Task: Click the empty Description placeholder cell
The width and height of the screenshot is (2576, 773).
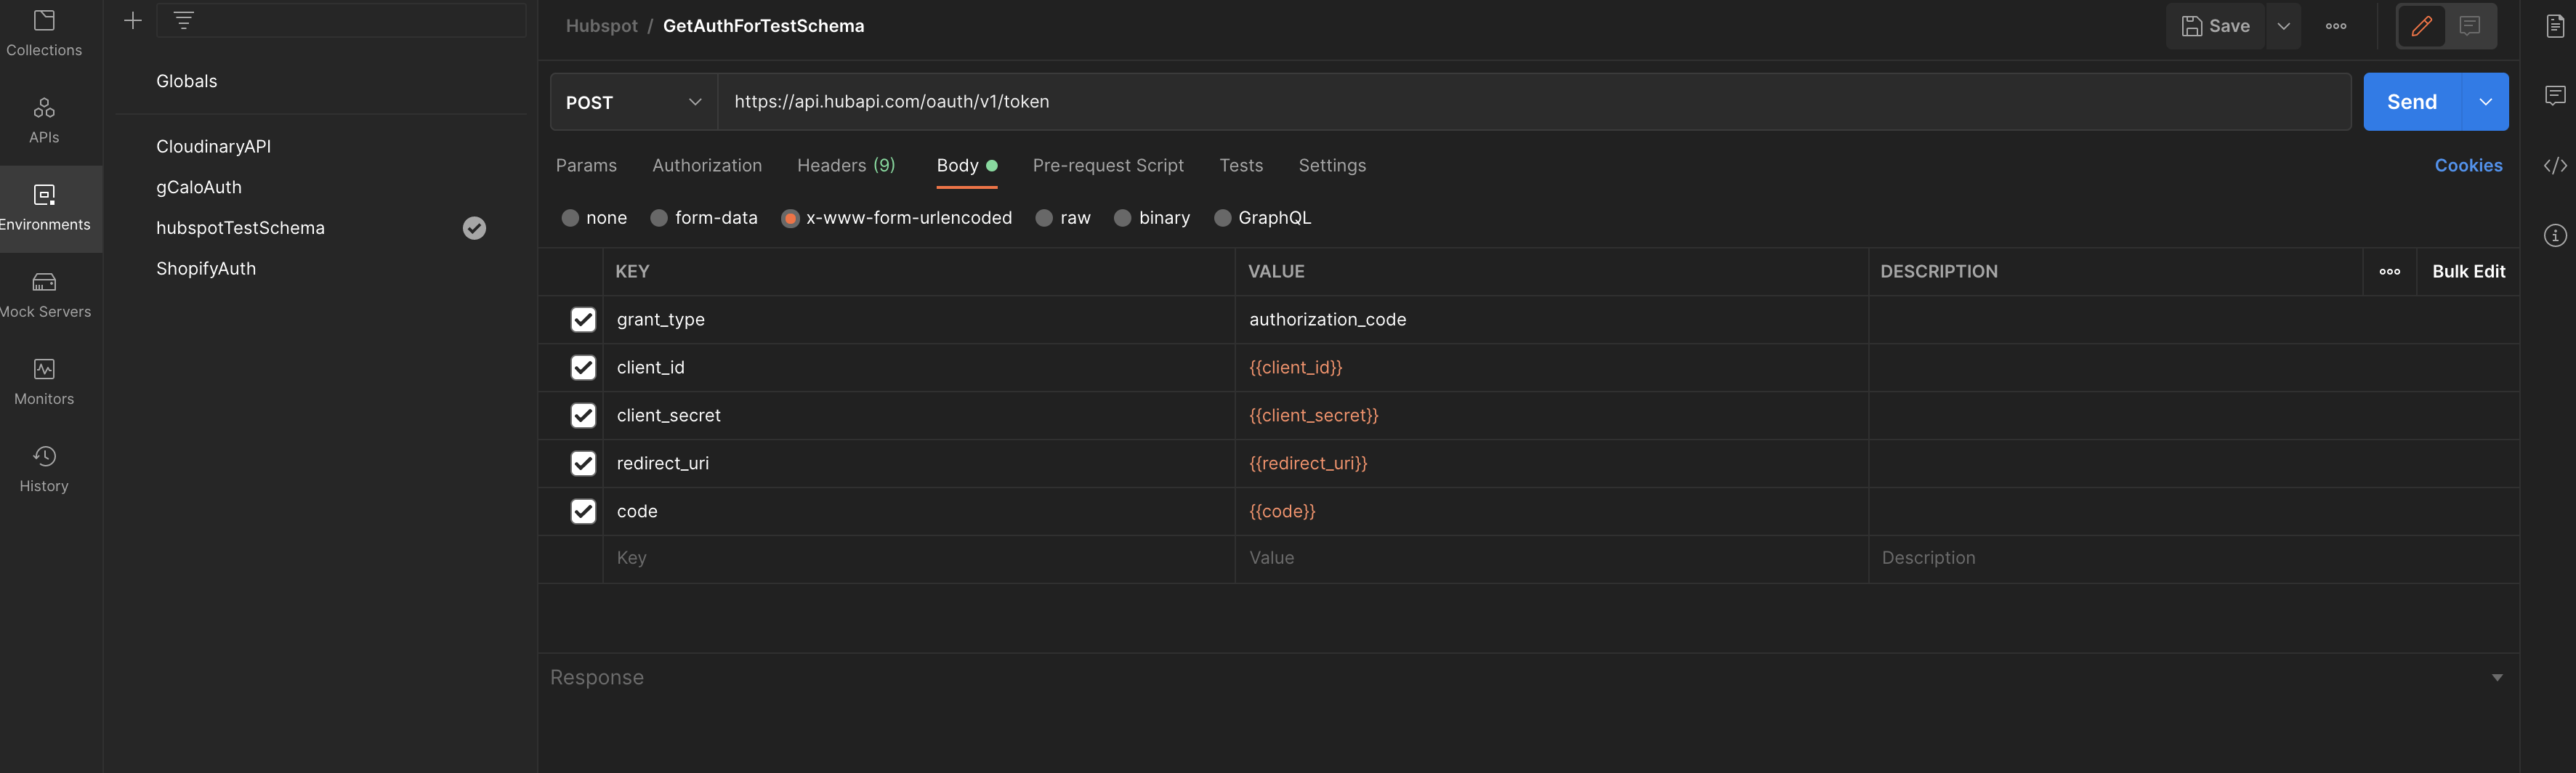Action: [2193, 558]
